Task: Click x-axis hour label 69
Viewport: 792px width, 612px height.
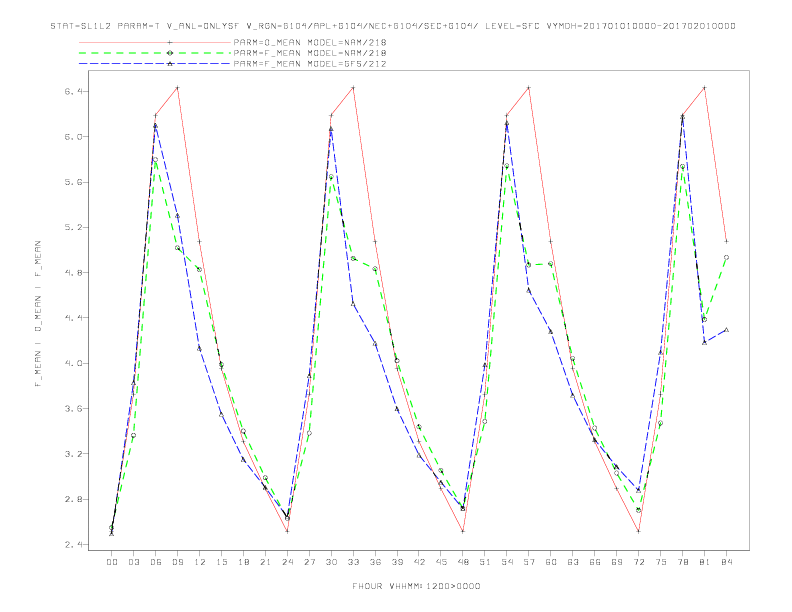Action: click(617, 562)
